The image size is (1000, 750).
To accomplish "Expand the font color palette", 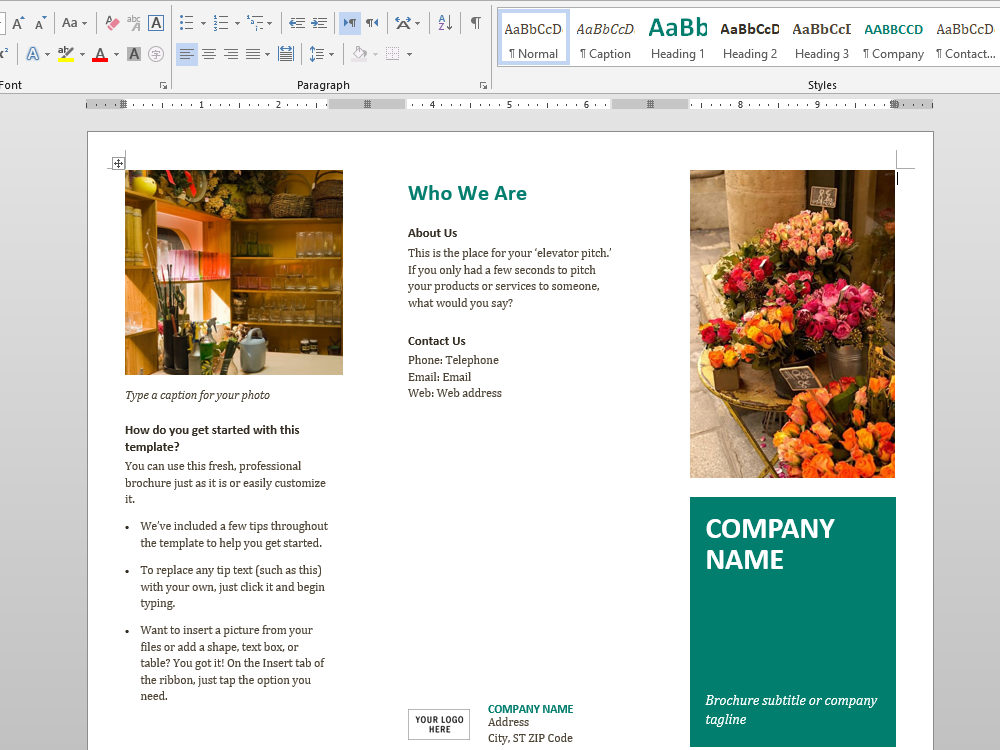I will 116,55.
